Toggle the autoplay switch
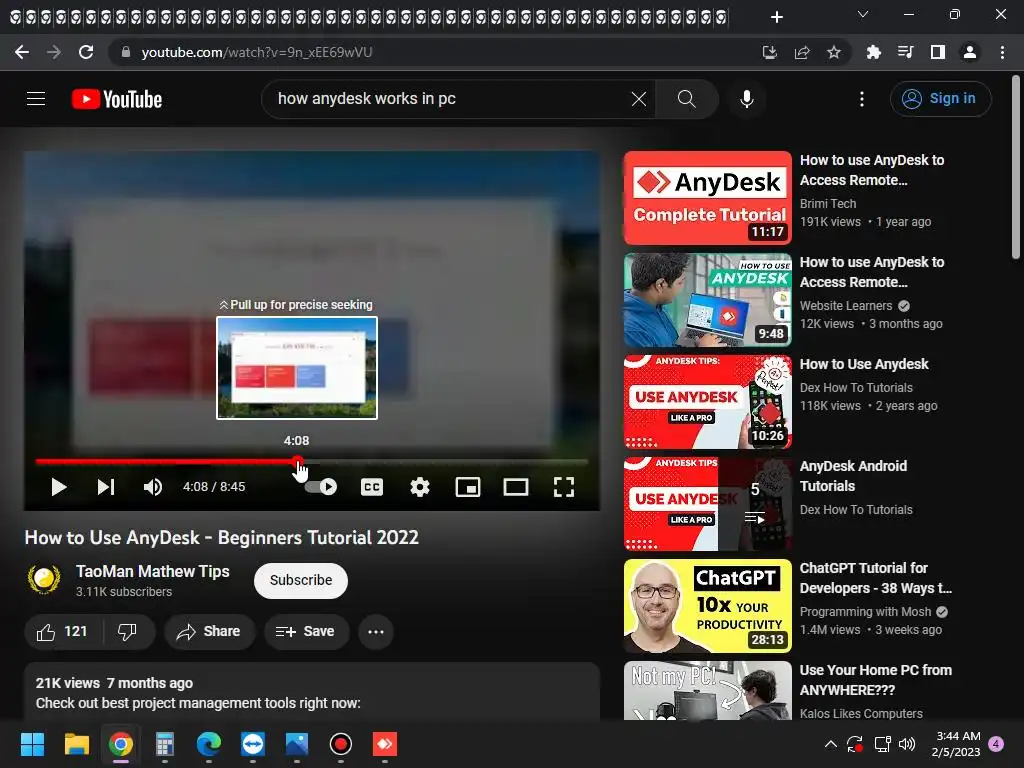1024x768 pixels. click(x=321, y=487)
